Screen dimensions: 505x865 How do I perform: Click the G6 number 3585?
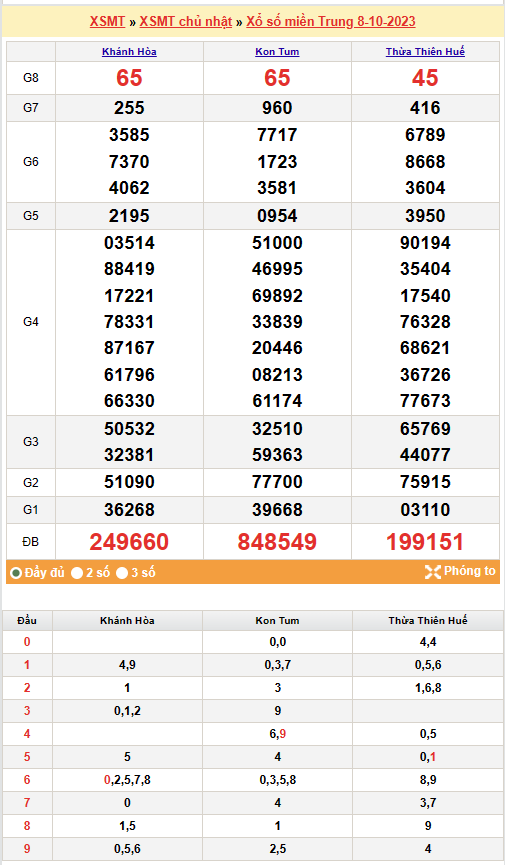tap(129, 135)
